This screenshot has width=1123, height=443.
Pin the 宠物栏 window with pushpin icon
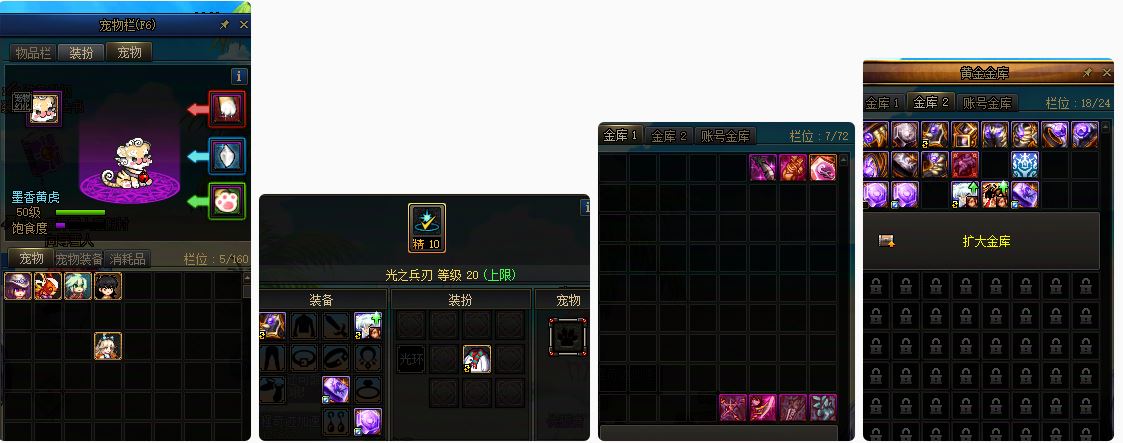tap(224, 25)
